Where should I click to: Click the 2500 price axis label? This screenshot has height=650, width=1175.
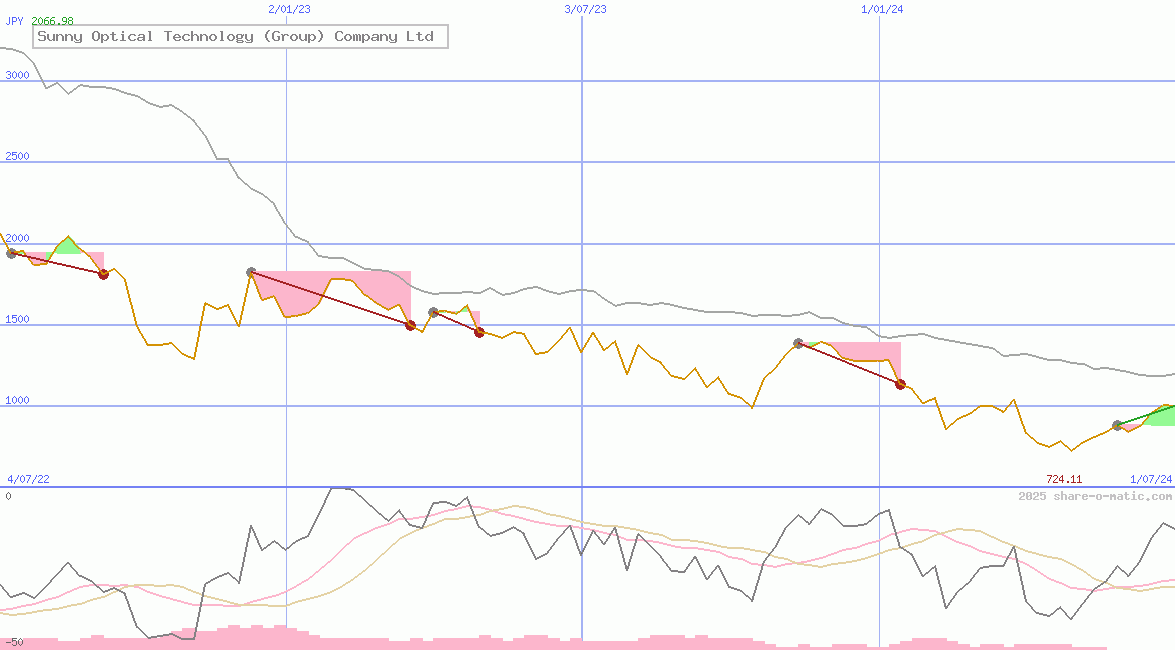17,156
